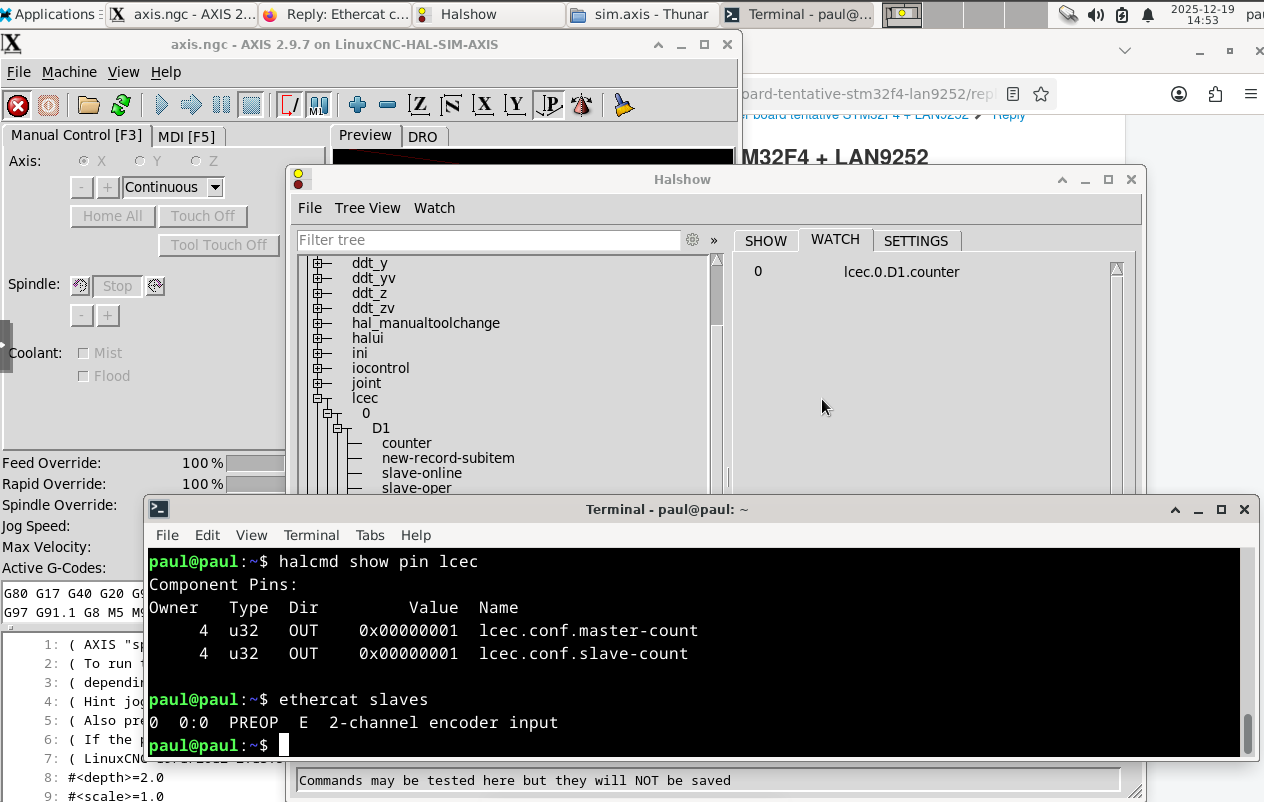Reload the current file with green arrows

121,105
